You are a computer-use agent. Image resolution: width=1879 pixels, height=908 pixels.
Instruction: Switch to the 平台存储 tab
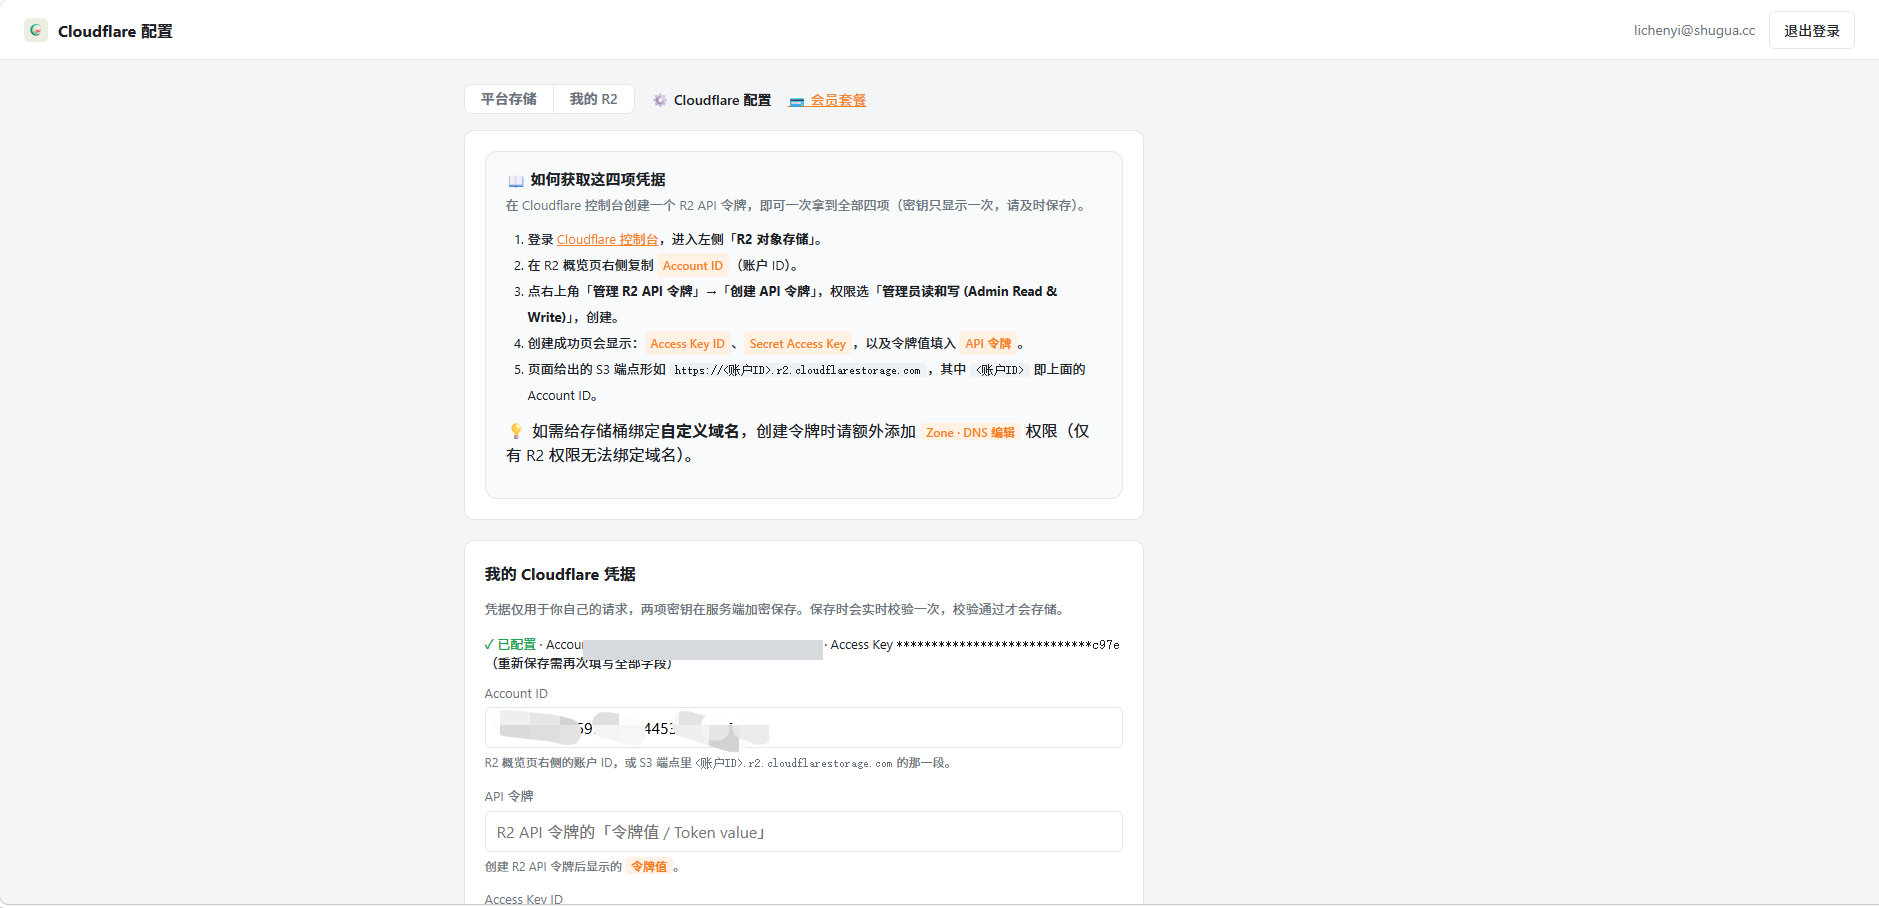[x=509, y=99]
